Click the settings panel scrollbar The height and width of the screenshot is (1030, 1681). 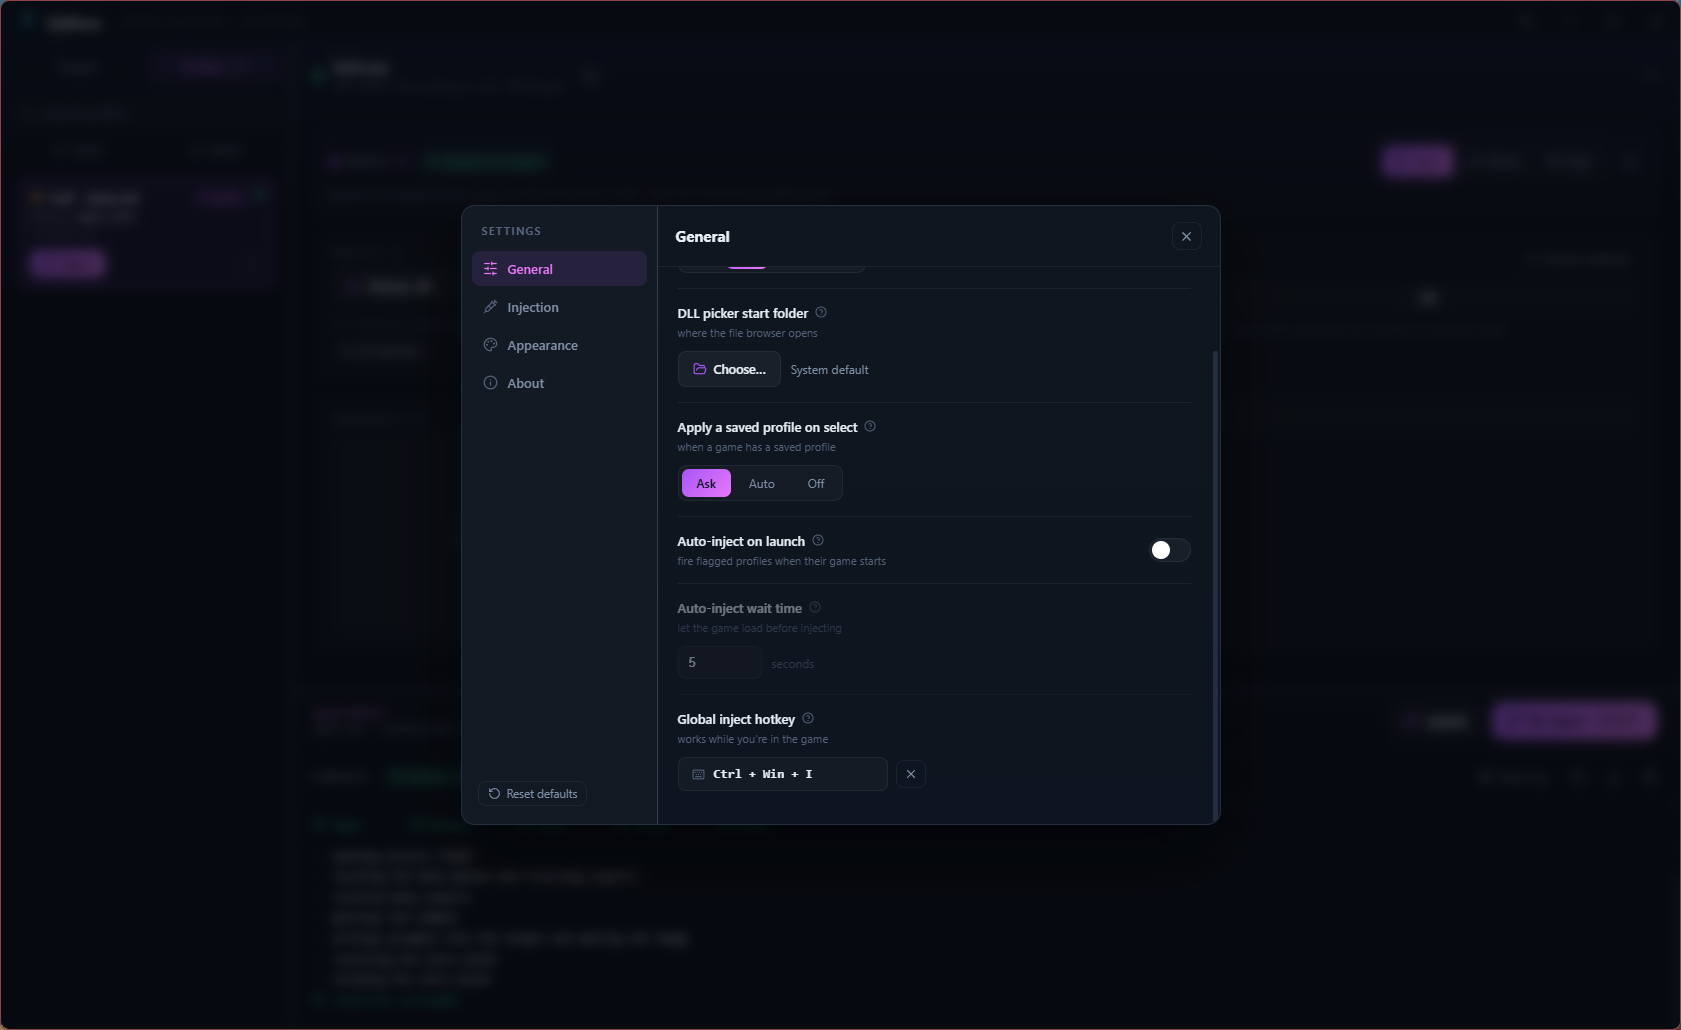[1216, 585]
